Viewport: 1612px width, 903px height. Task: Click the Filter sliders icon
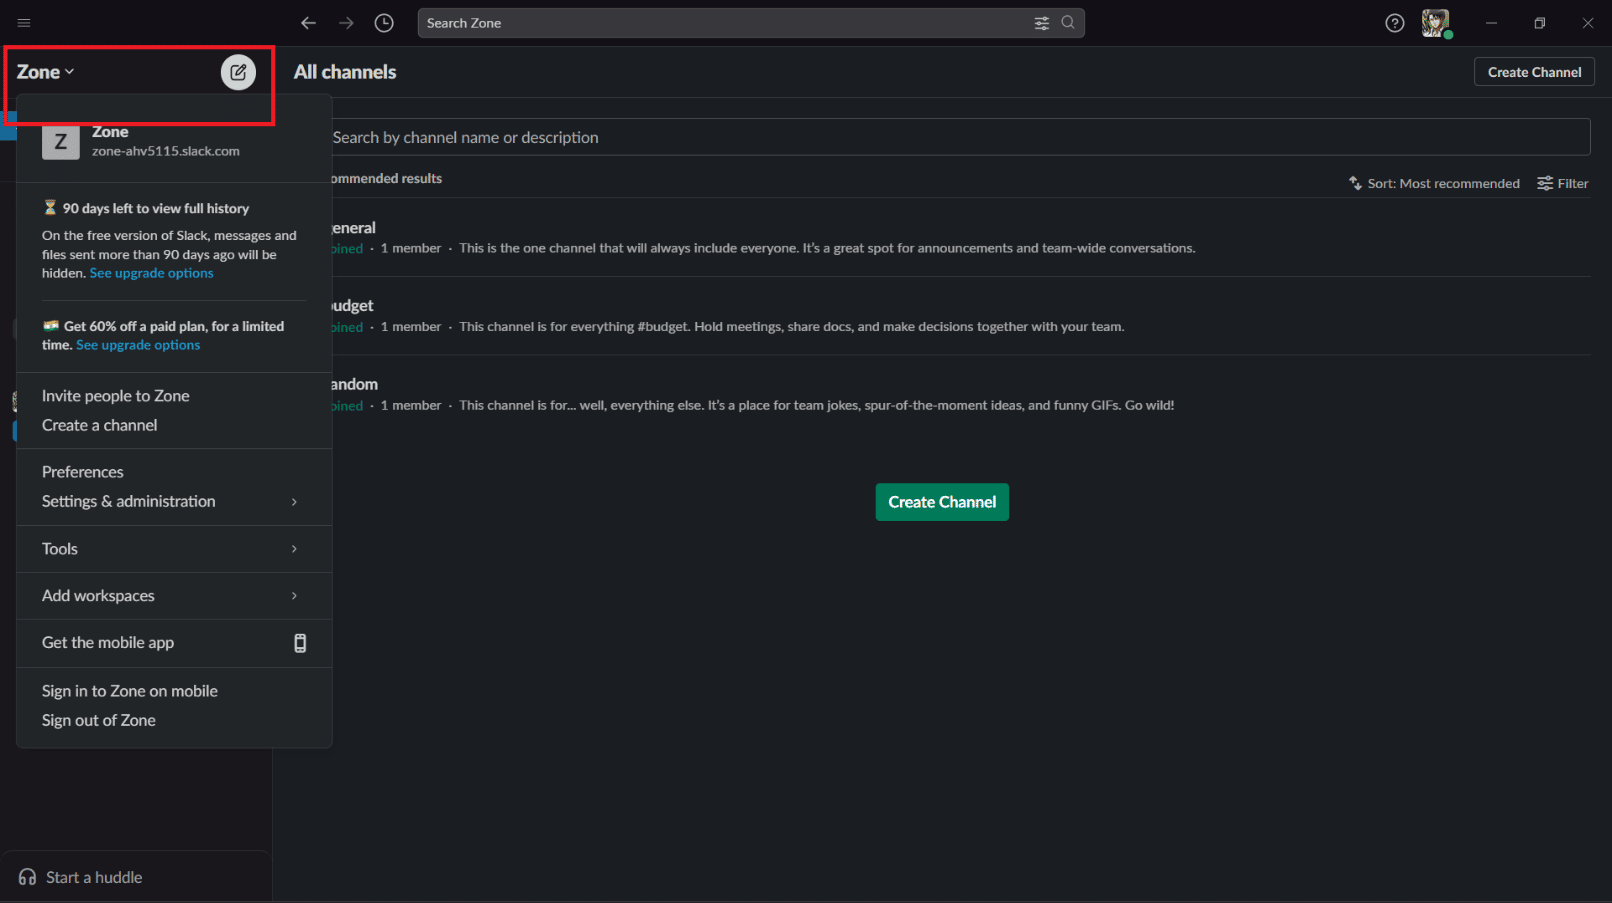click(1545, 183)
